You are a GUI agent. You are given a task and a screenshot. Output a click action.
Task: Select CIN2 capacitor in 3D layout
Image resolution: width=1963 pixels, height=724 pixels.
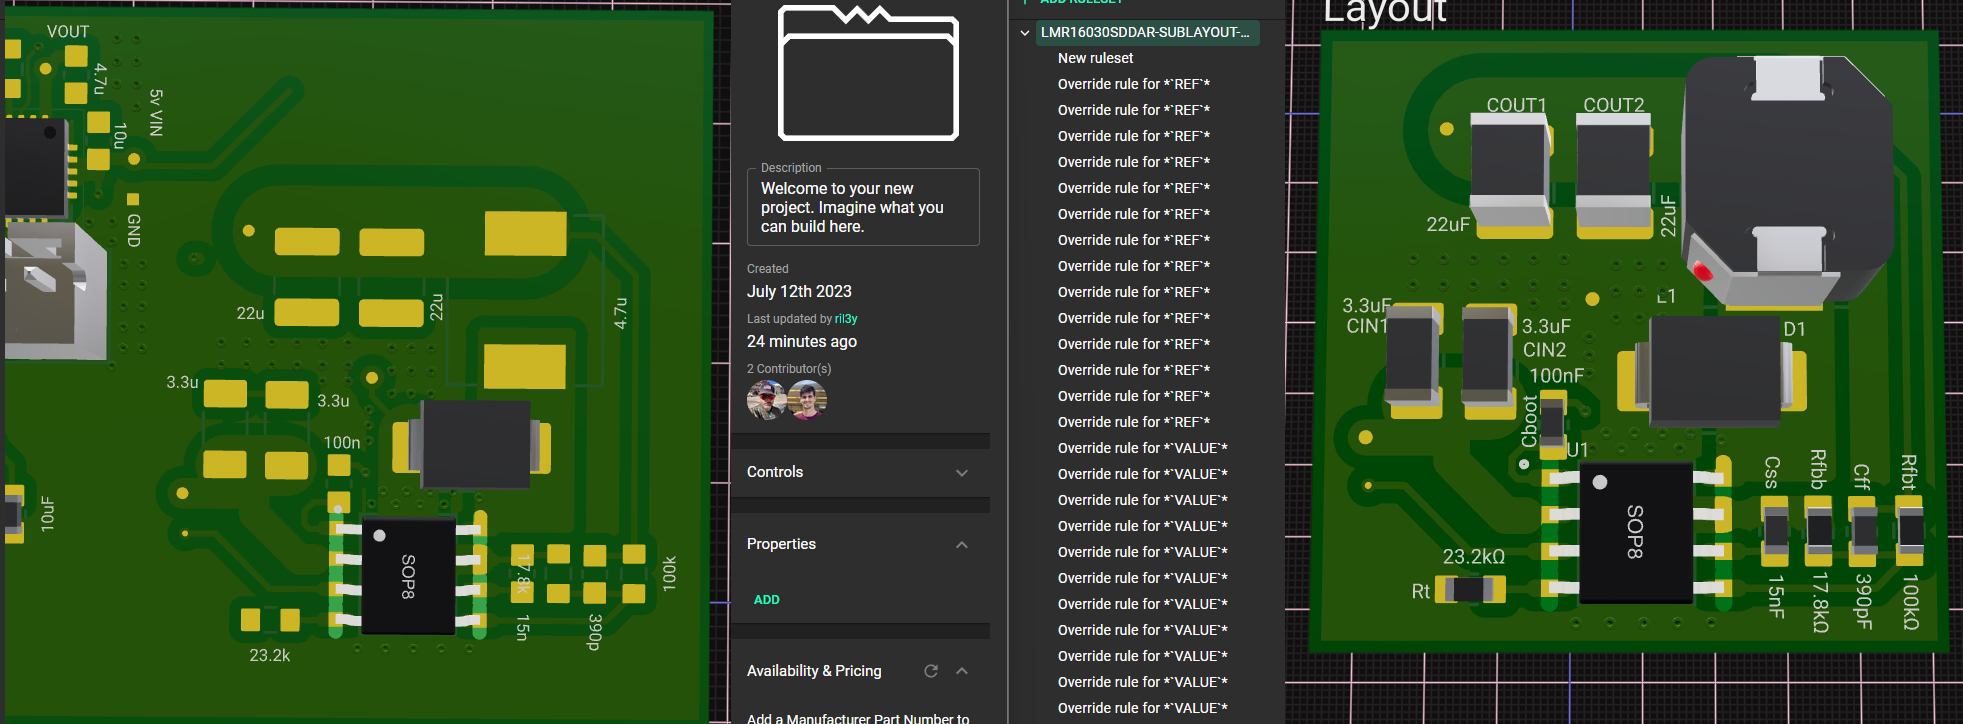(1487, 360)
